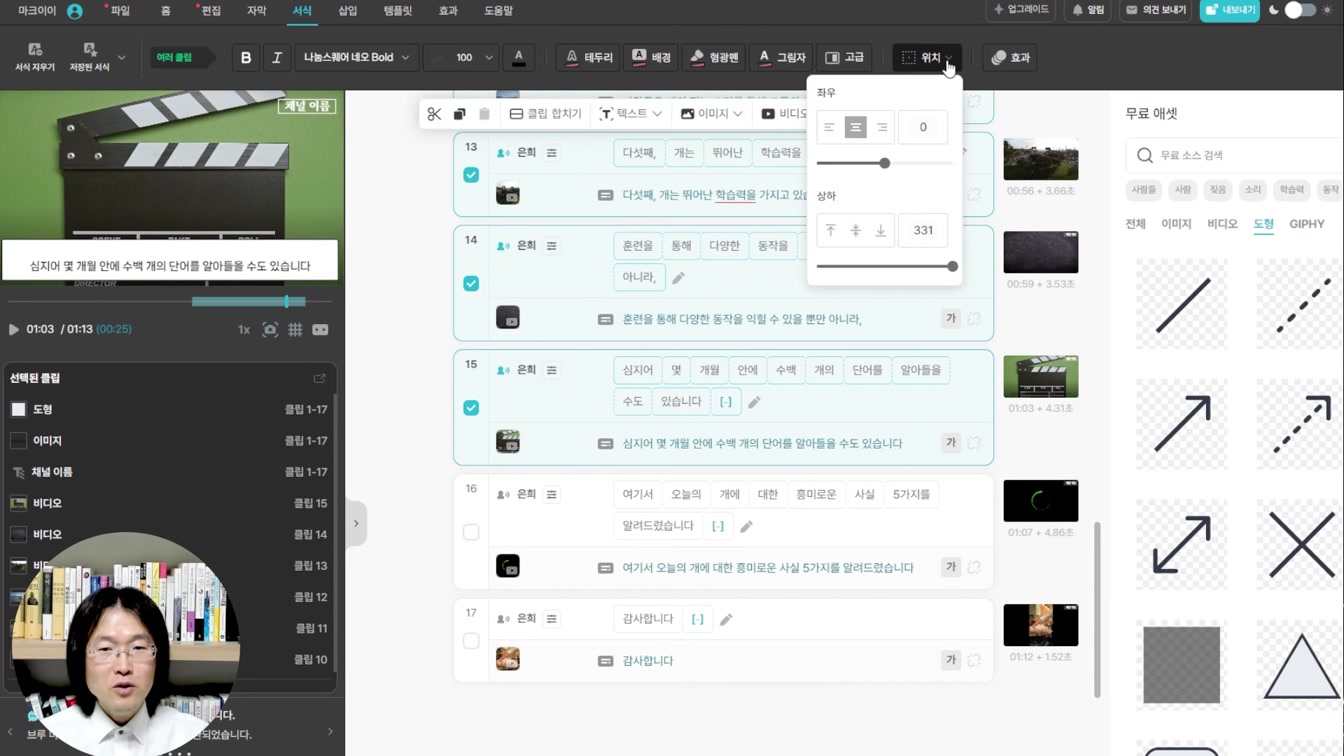Open the 템플릿 menu
This screenshot has width=1344, height=756.
[398, 11]
